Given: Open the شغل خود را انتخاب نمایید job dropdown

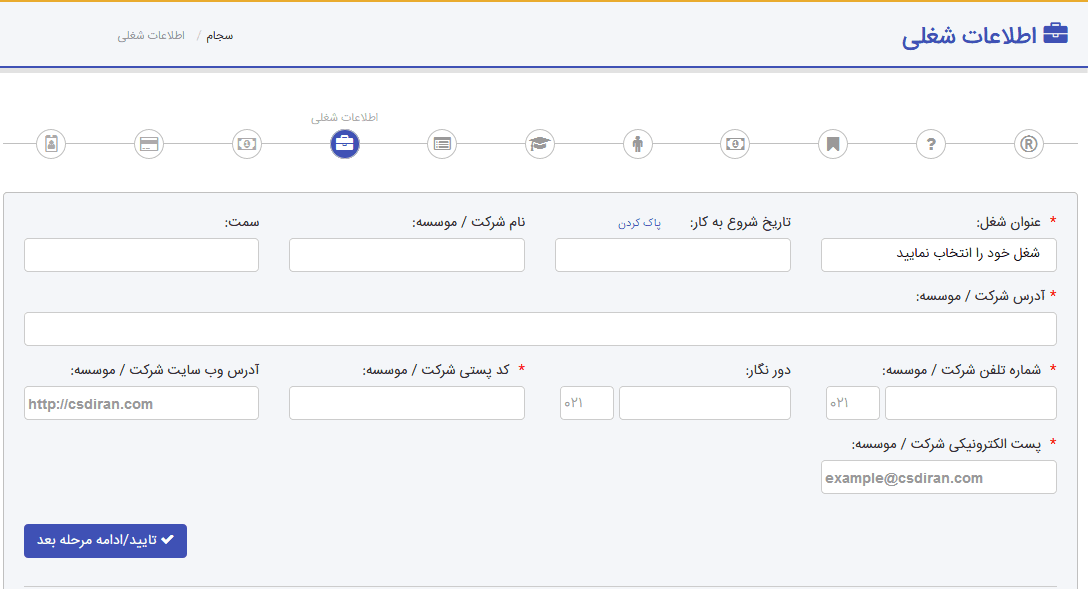Looking at the screenshot, I should pos(938,255).
